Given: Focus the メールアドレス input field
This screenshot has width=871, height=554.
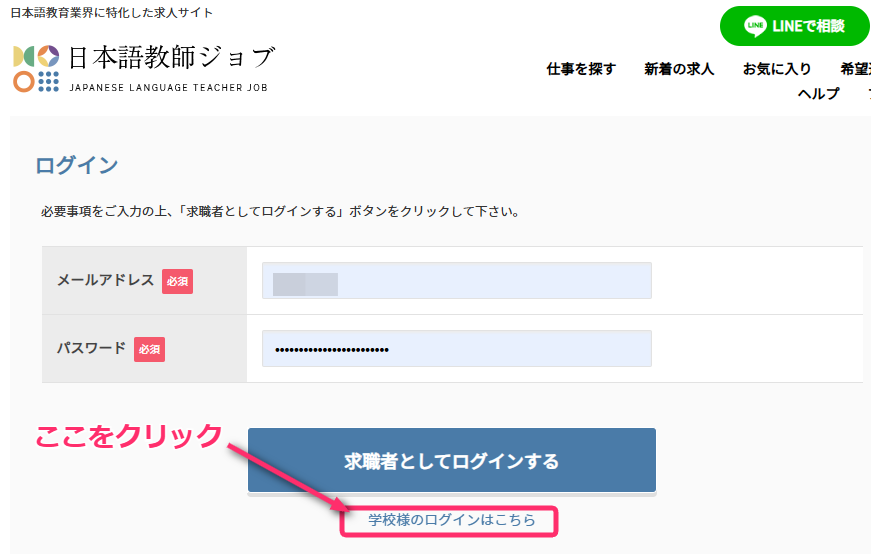Looking at the screenshot, I should point(456,281).
